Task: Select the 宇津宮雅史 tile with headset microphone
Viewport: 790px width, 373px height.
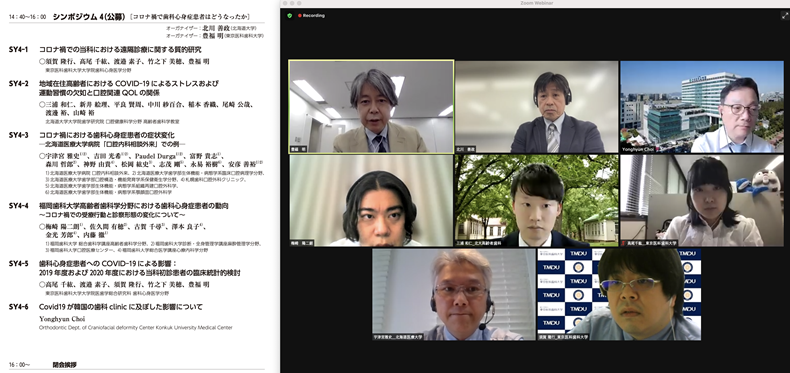Action: [x=453, y=294]
